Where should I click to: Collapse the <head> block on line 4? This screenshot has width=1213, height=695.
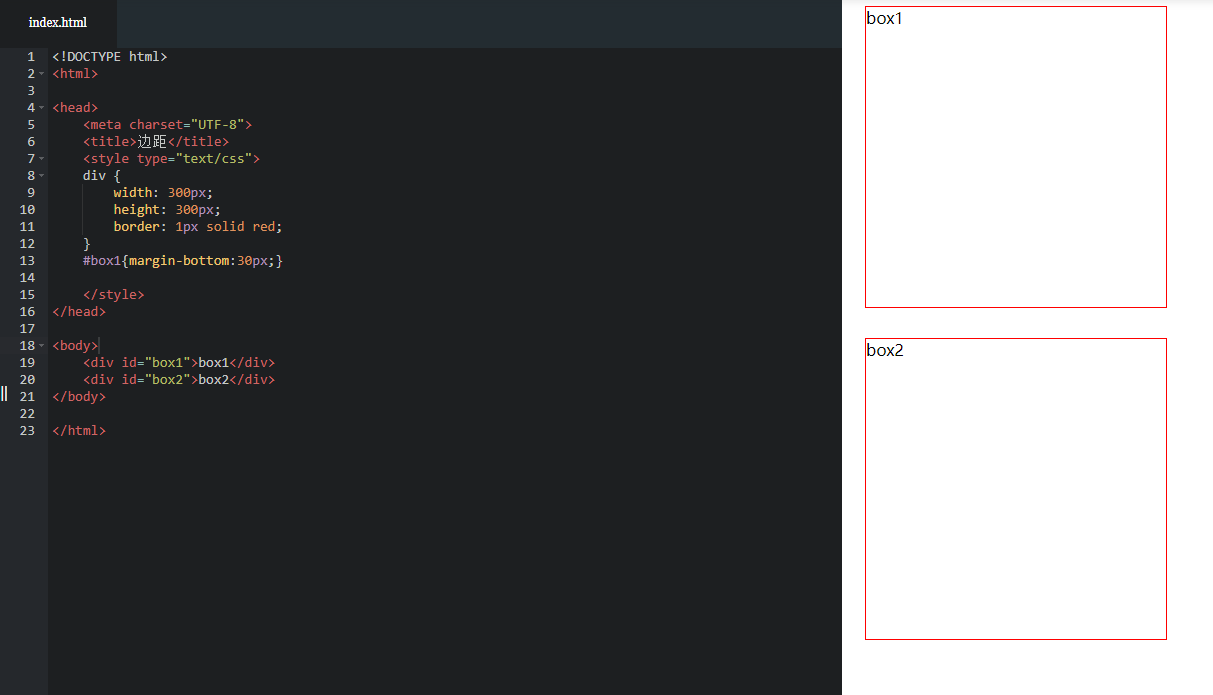click(42, 108)
